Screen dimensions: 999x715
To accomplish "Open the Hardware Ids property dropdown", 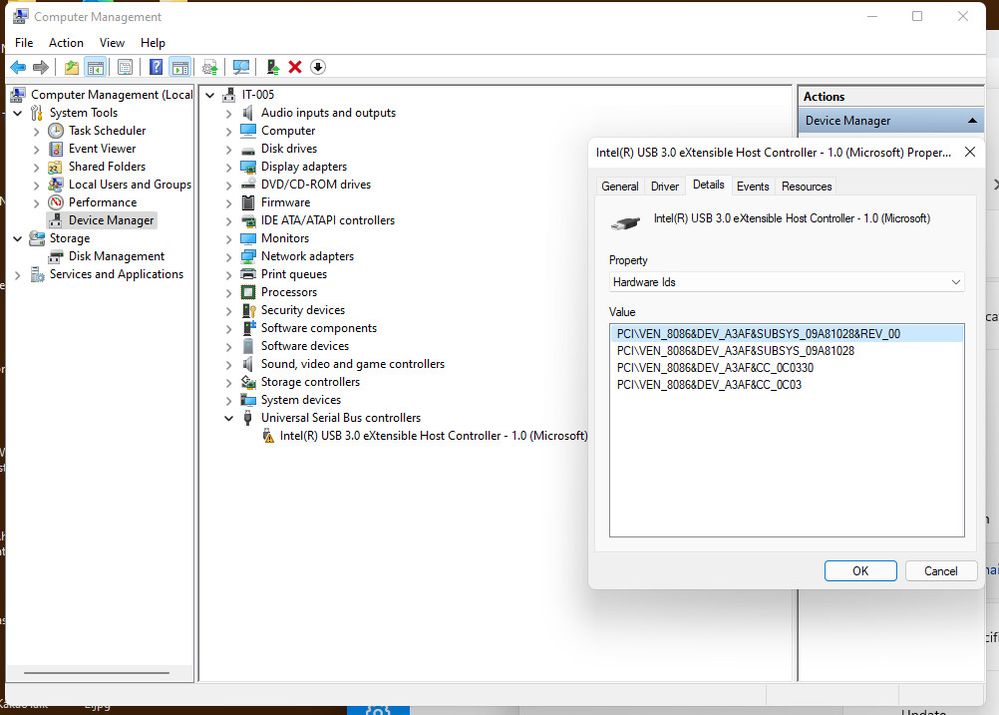I will [786, 282].
